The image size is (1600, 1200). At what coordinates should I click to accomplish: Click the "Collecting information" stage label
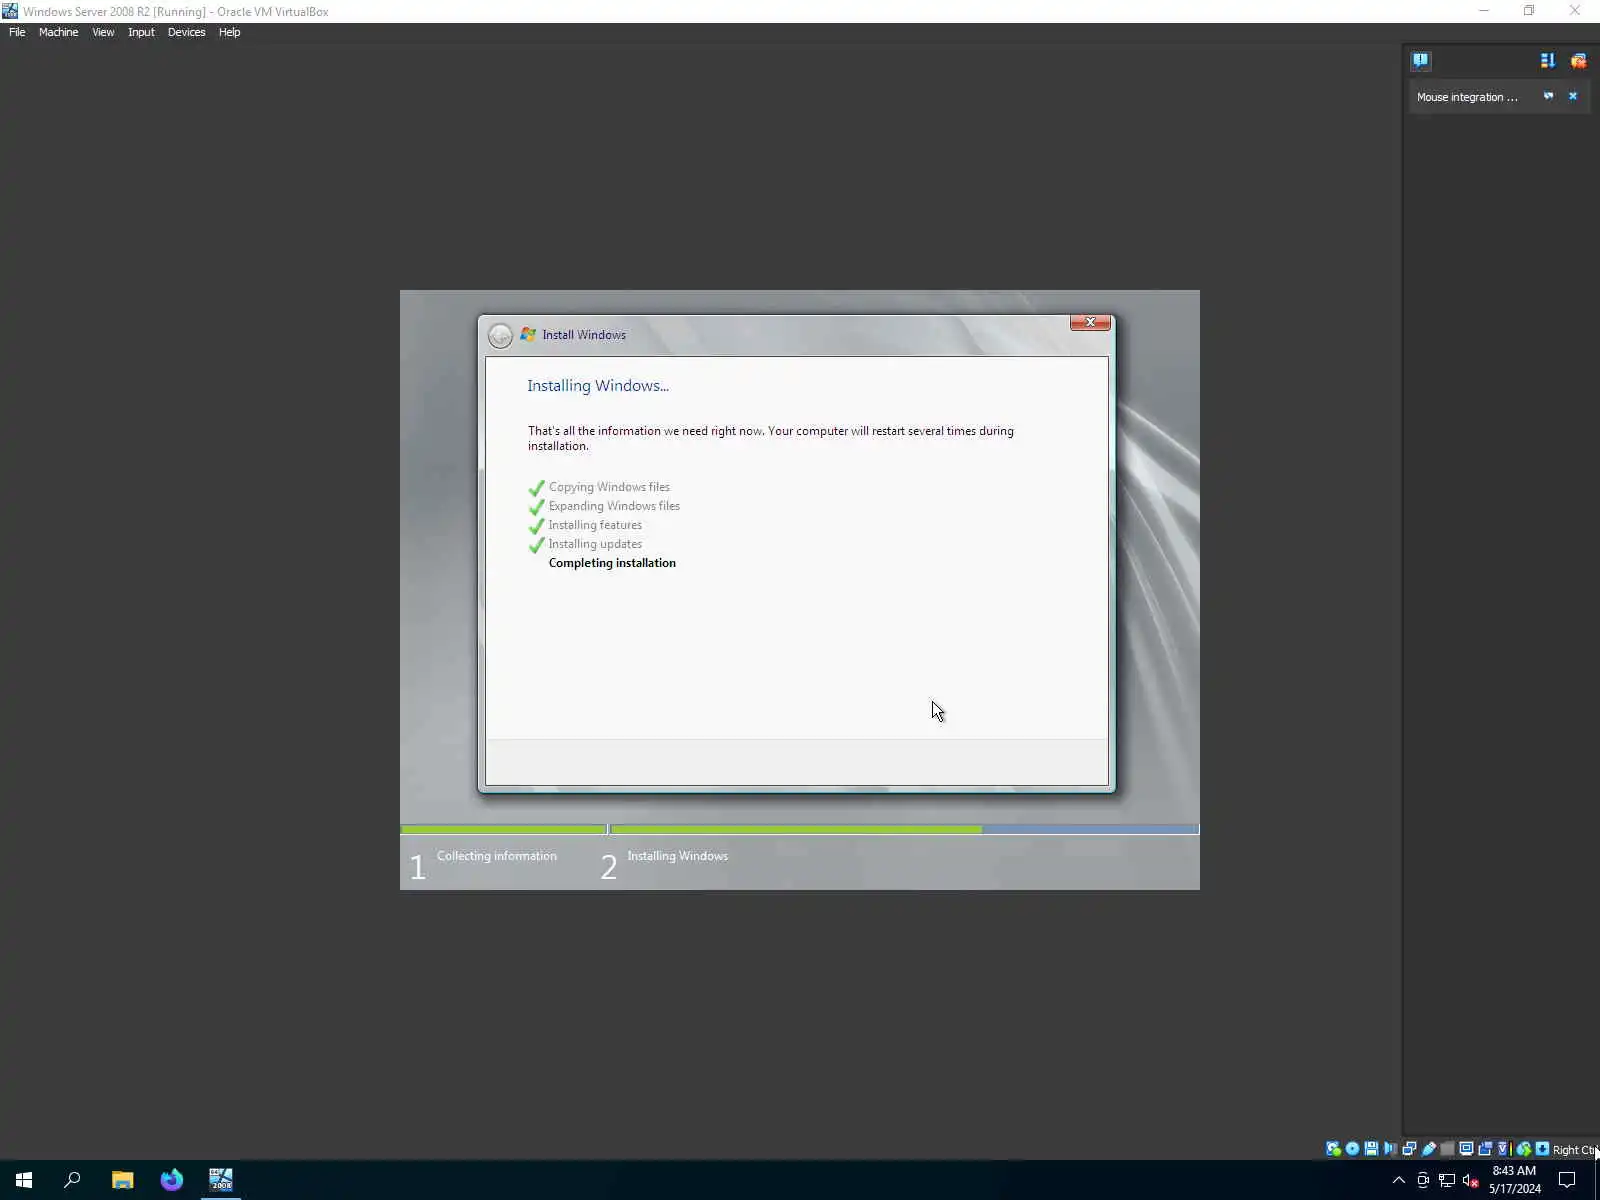(x=497, y=856)
